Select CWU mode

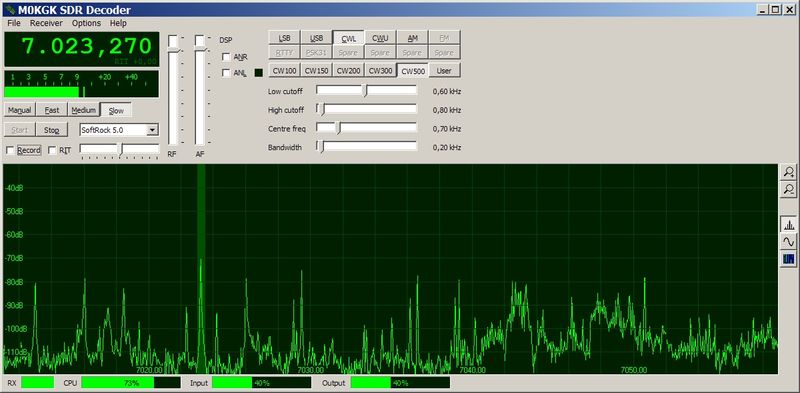pyautogui.click(x=380, y=38)
